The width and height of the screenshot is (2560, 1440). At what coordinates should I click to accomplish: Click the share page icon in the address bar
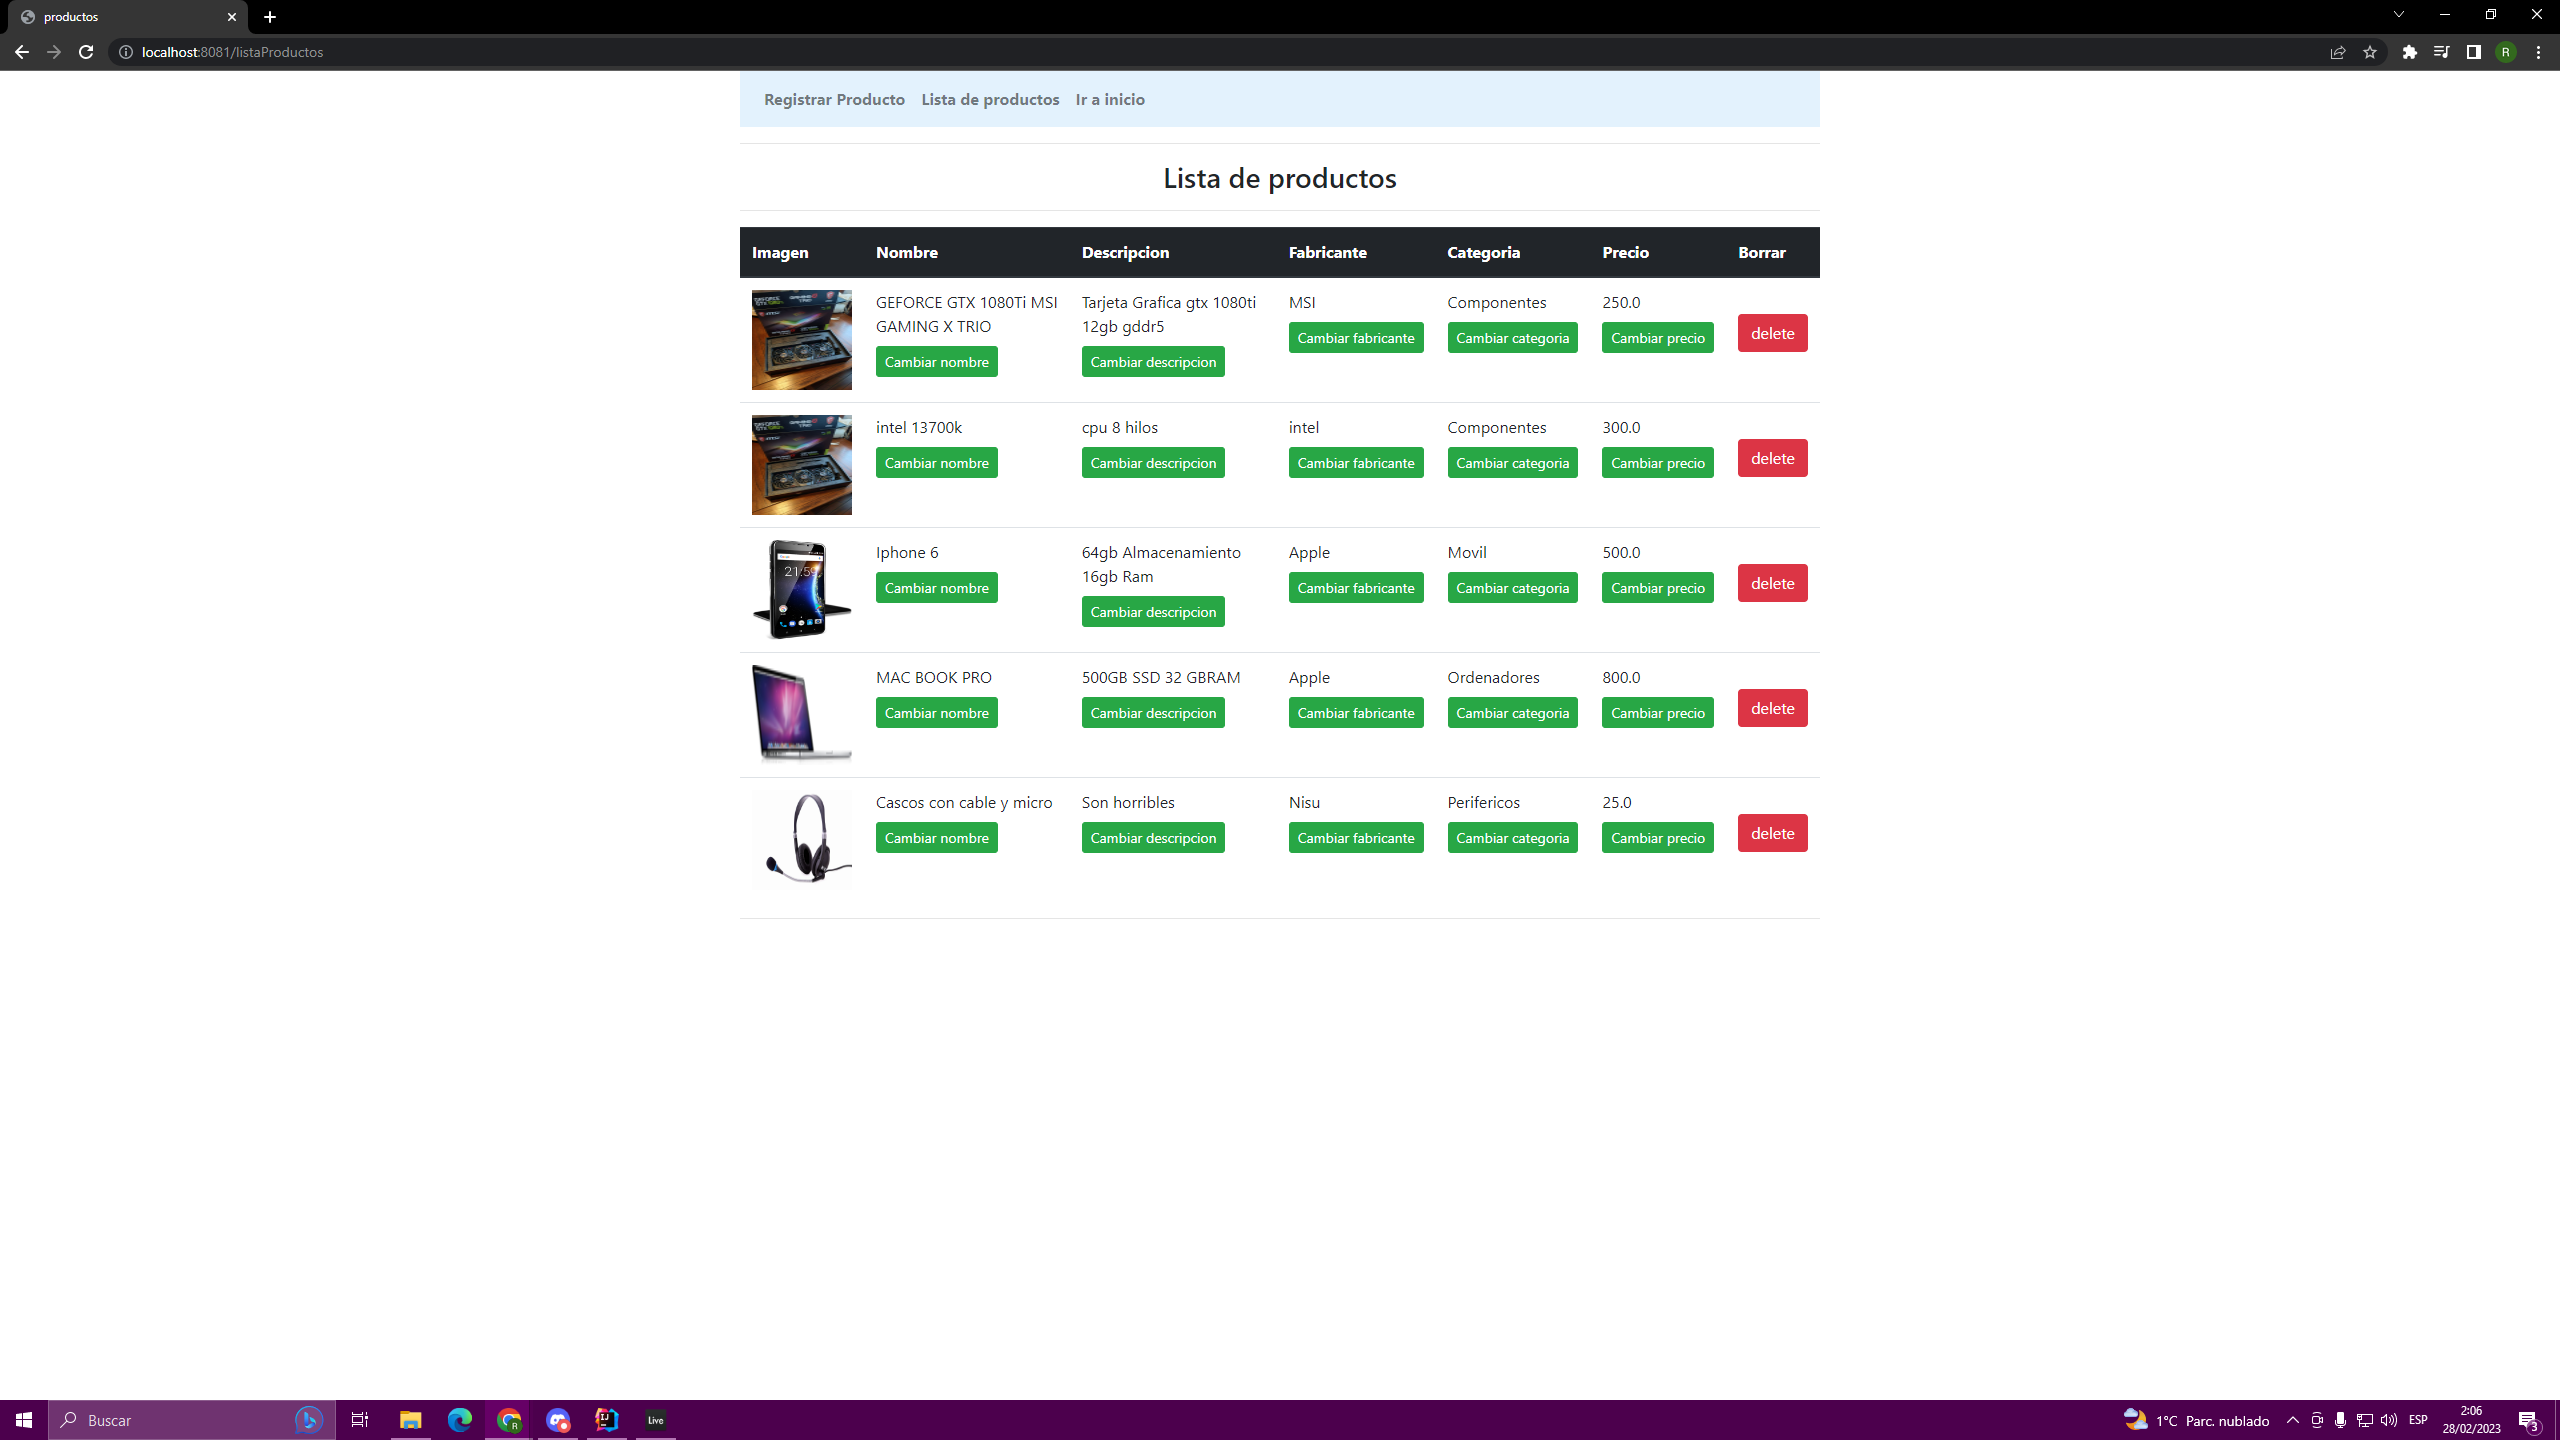point(2337,52)
